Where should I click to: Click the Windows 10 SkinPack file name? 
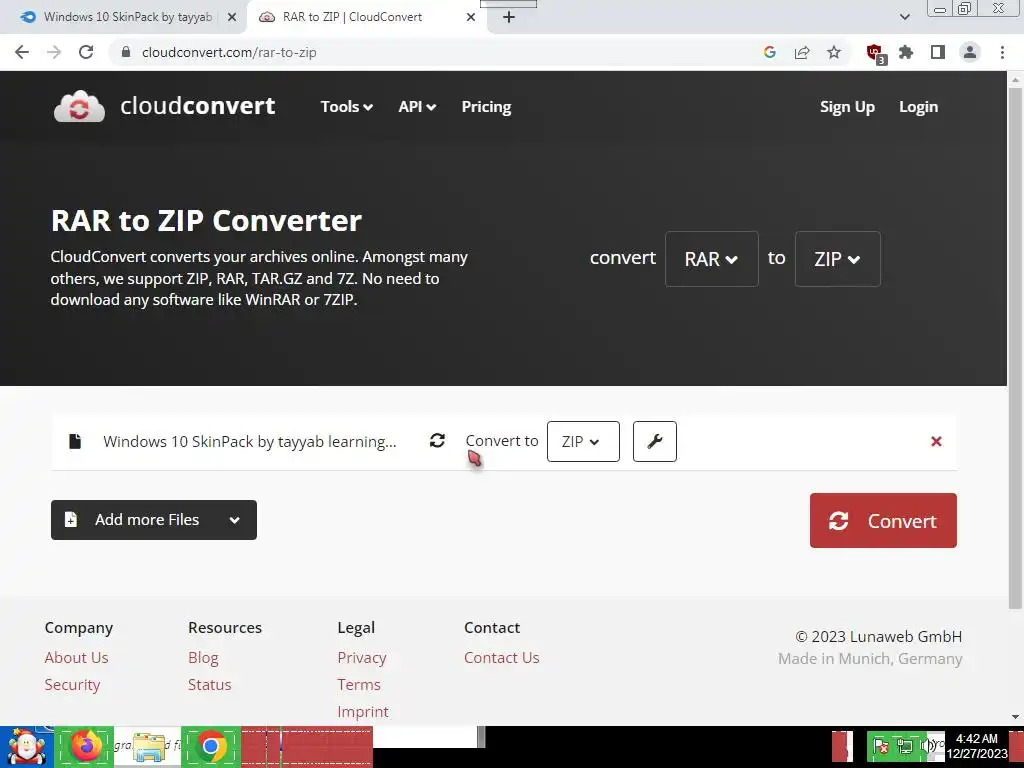(249, 441)
